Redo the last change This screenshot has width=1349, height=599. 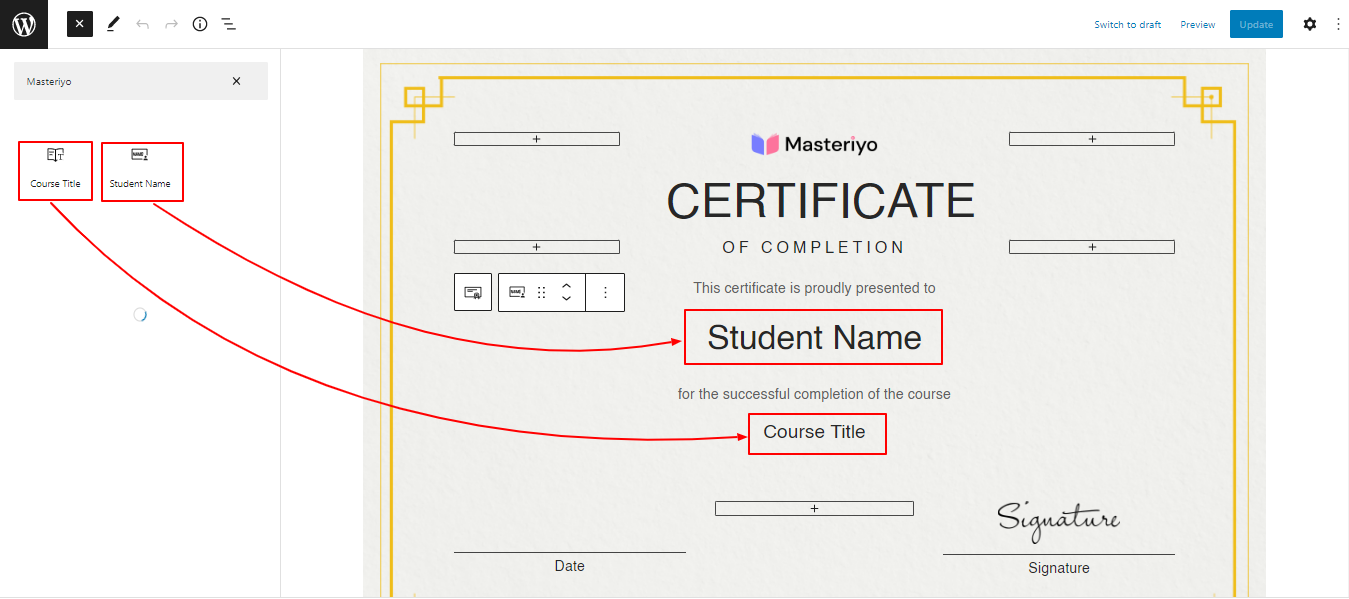tap(171, 24)
